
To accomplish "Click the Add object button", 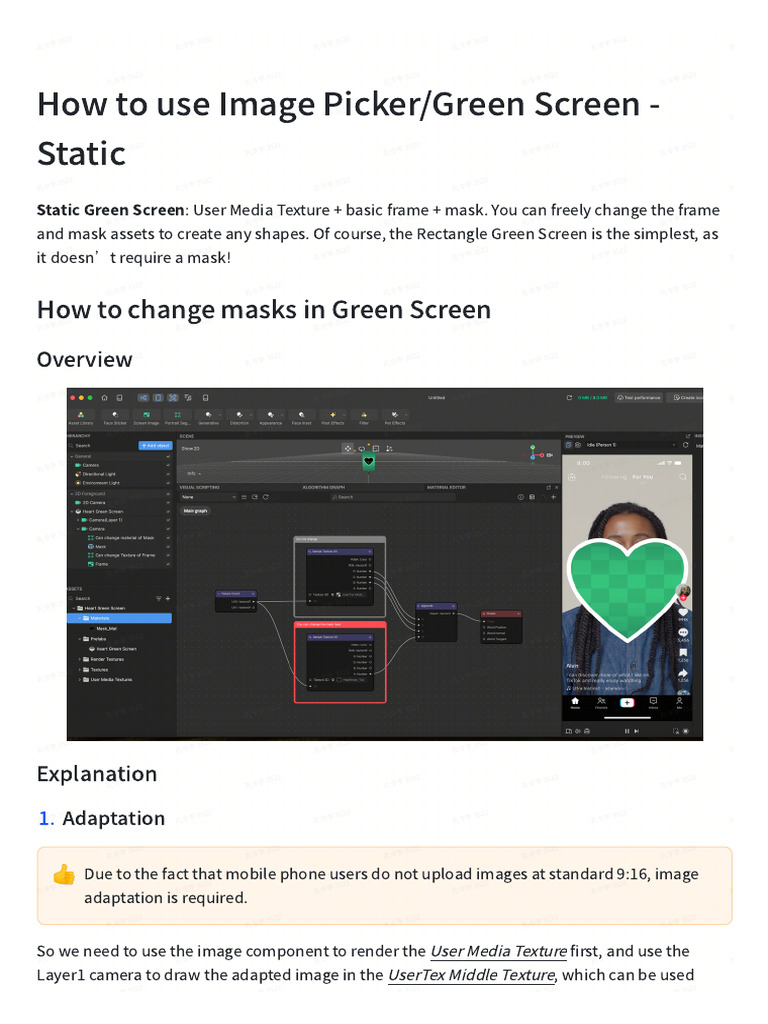I will (155, 445).
